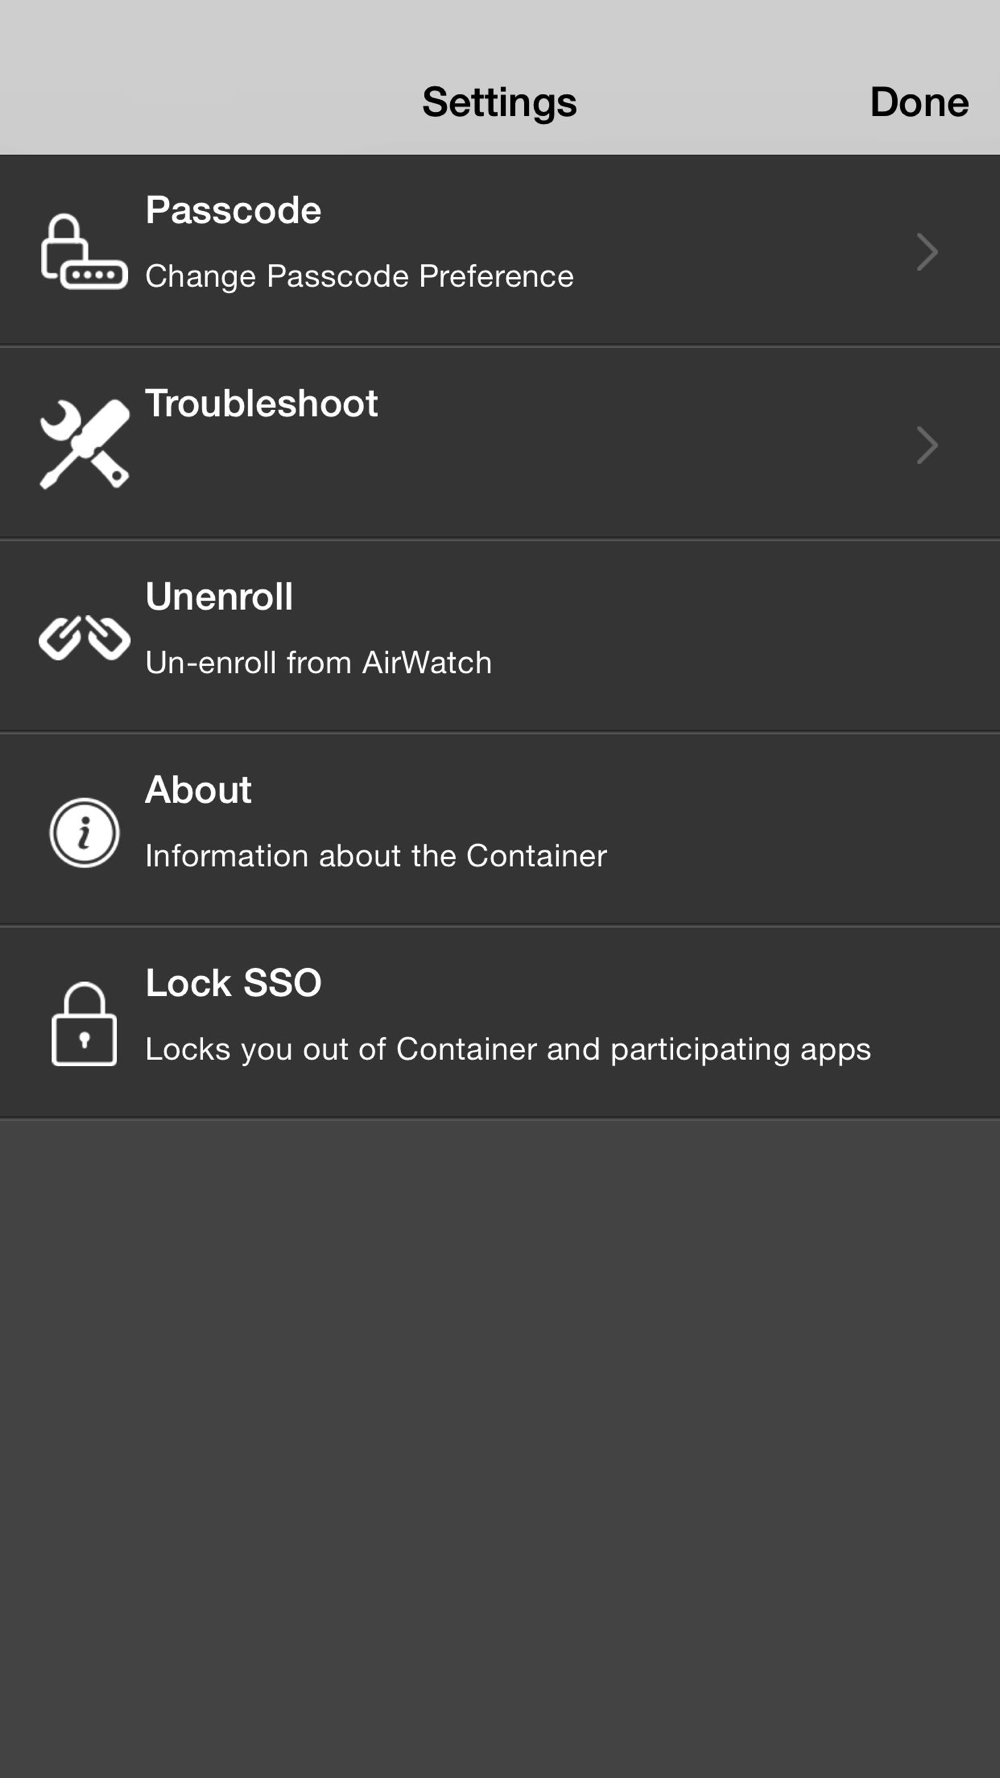The width and height of the screenshot is (1000, 1778).
Task: Select the Unenroll title text
Action: coord(219,596)
